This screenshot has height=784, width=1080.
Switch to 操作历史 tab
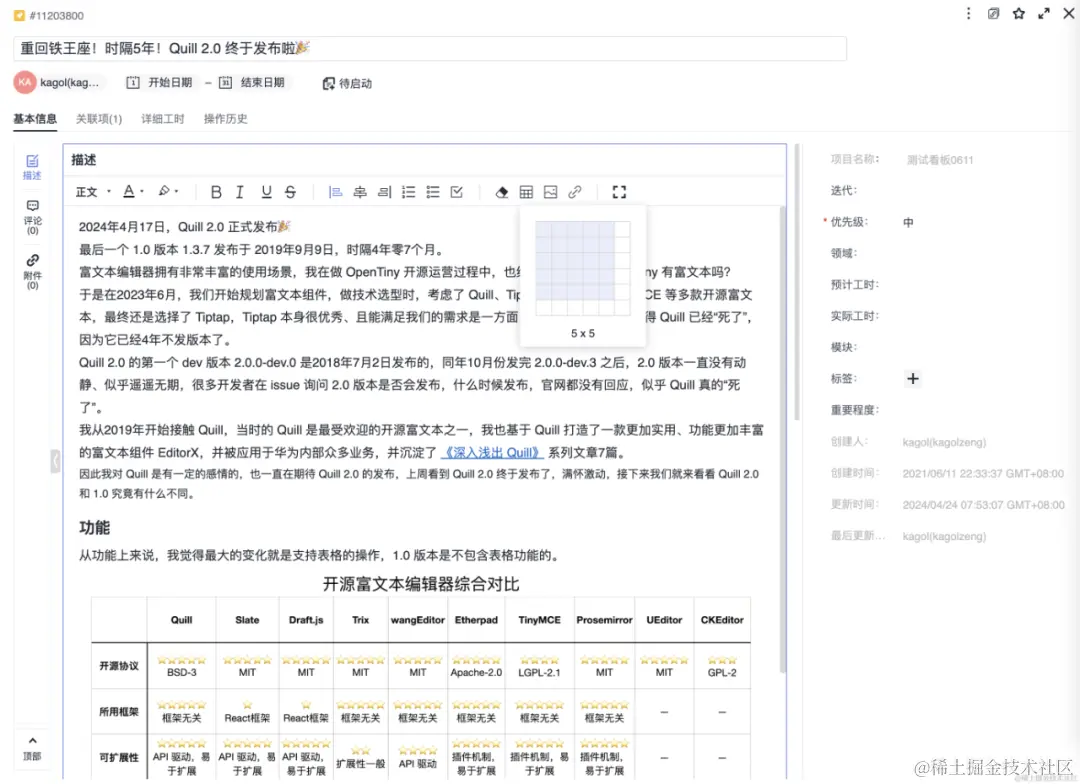point(225,119)
